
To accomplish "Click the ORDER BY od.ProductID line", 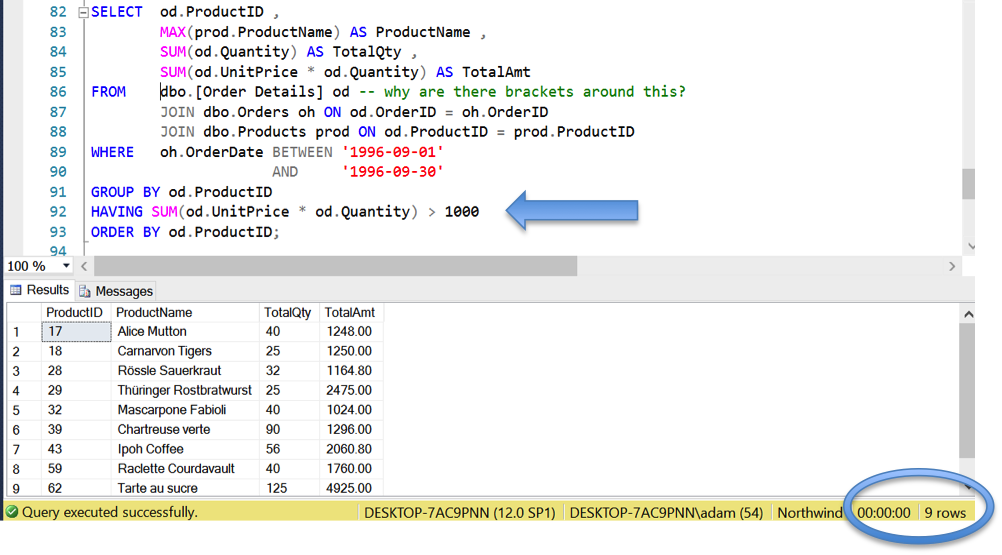I will (x=185, y=232).
